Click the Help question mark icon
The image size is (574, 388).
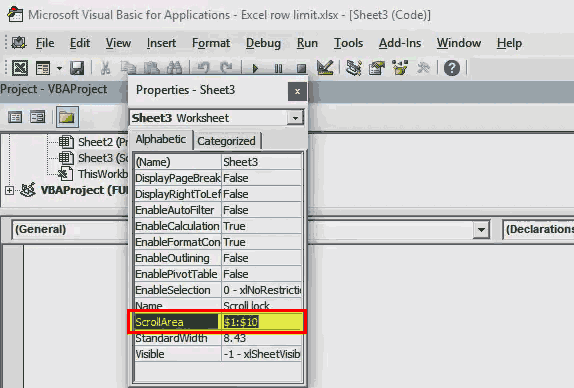pos(452,68)
